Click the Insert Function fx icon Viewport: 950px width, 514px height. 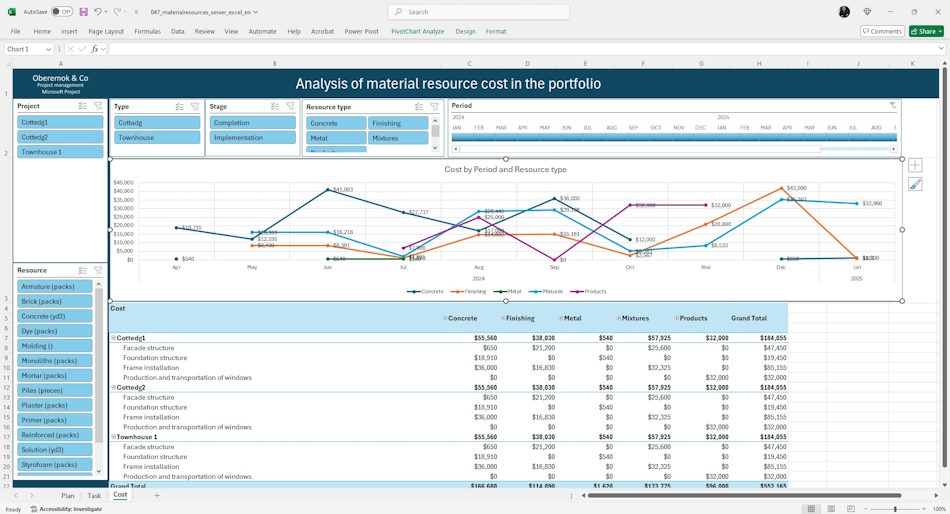(95, 49)
